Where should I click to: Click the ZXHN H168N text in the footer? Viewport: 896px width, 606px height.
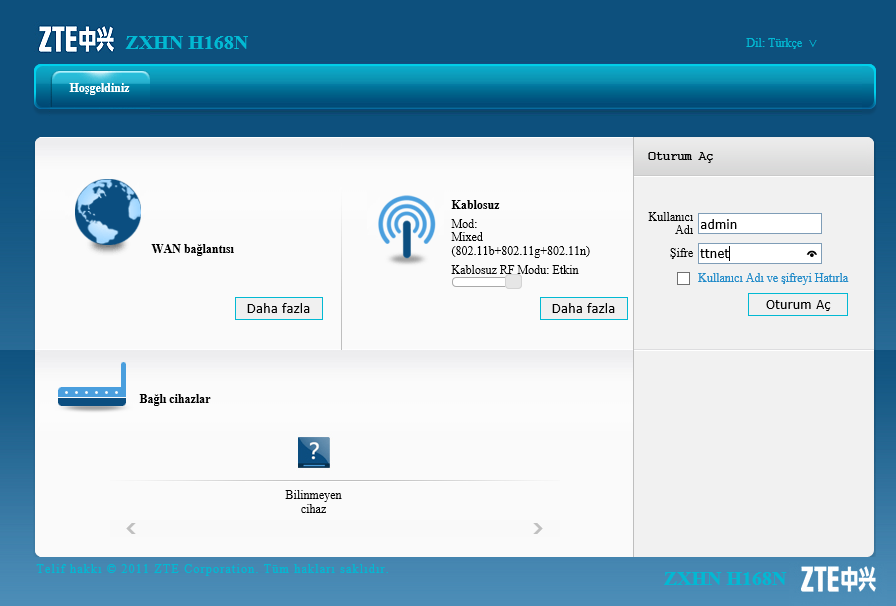725,579
